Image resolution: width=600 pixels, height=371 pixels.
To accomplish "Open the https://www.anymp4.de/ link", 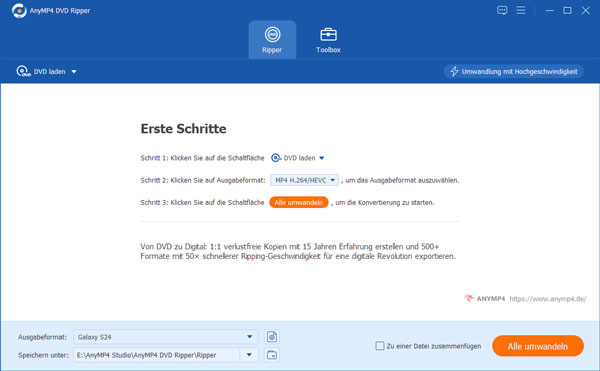I will pos(548,299).
